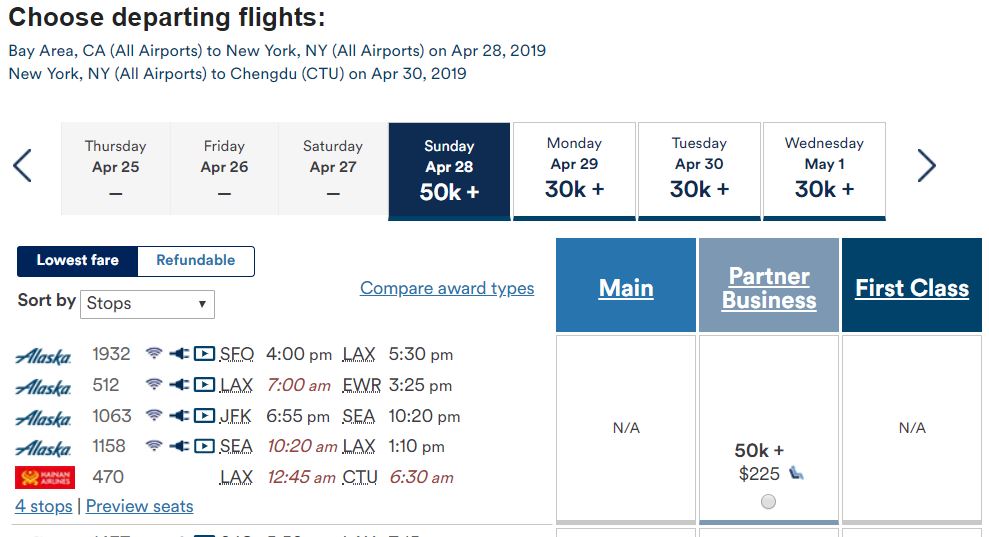Show later dates with the right arrow
The height and width of the screenshot is (537, 989).
(x=927, y=166)
